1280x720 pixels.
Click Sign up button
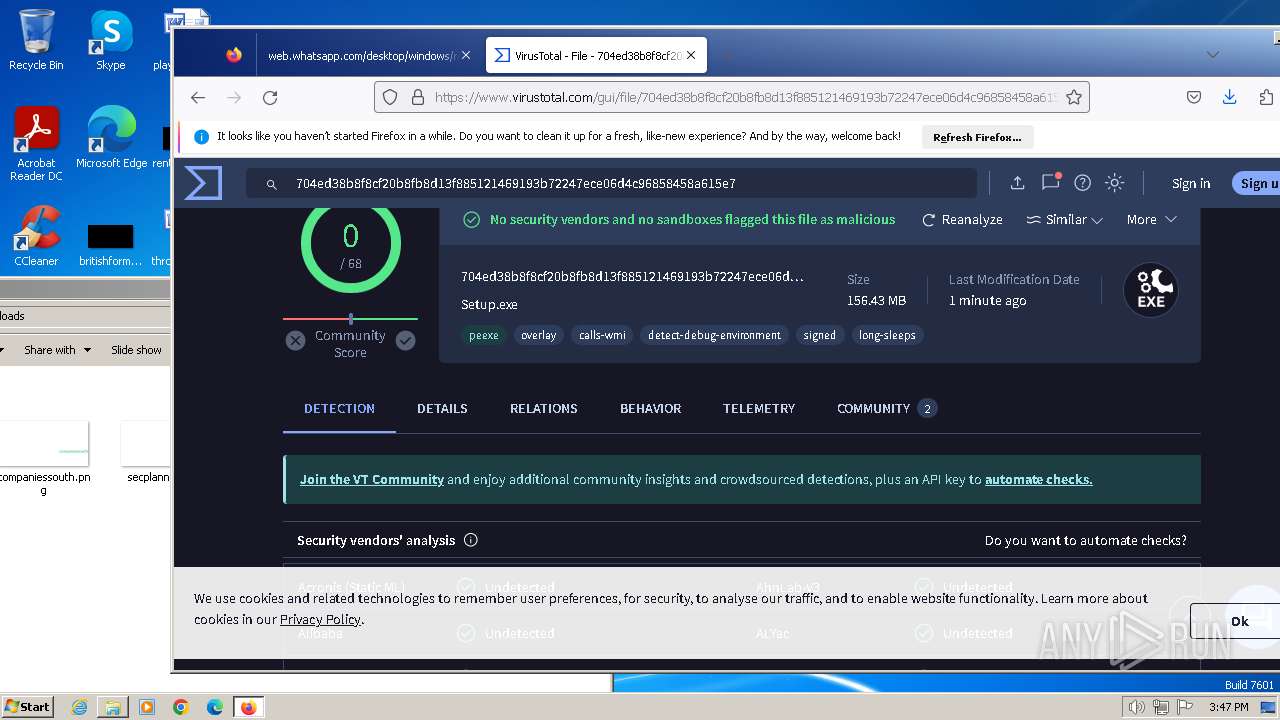tap(1259, 183)
